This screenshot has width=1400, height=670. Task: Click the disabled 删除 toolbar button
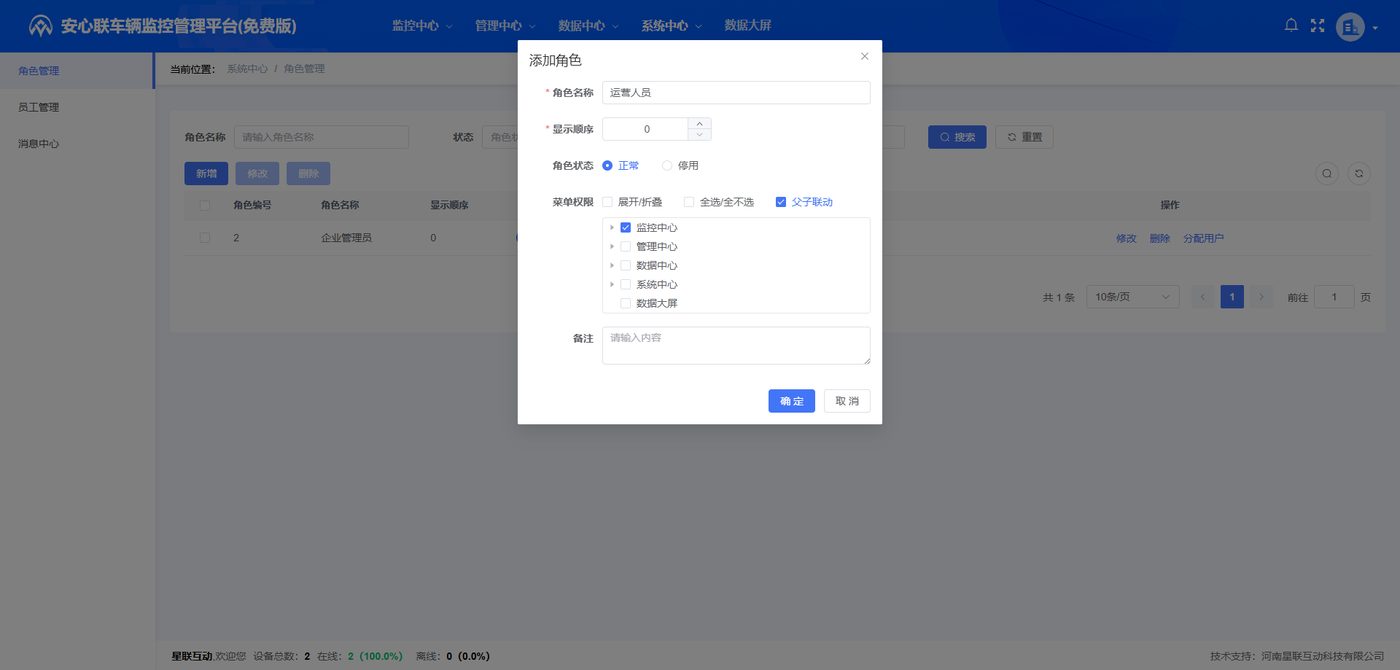(x=308, y=173)
